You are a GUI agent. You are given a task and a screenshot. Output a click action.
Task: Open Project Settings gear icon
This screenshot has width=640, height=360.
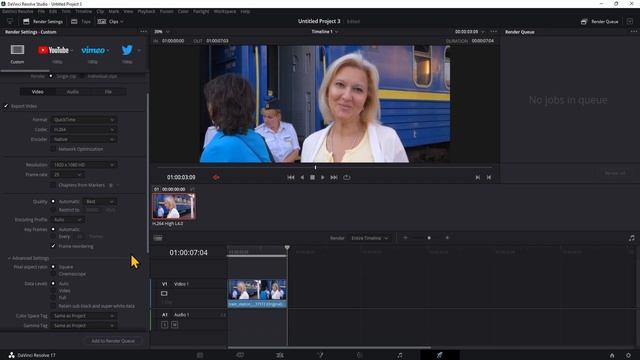click(x=629, y=356)
